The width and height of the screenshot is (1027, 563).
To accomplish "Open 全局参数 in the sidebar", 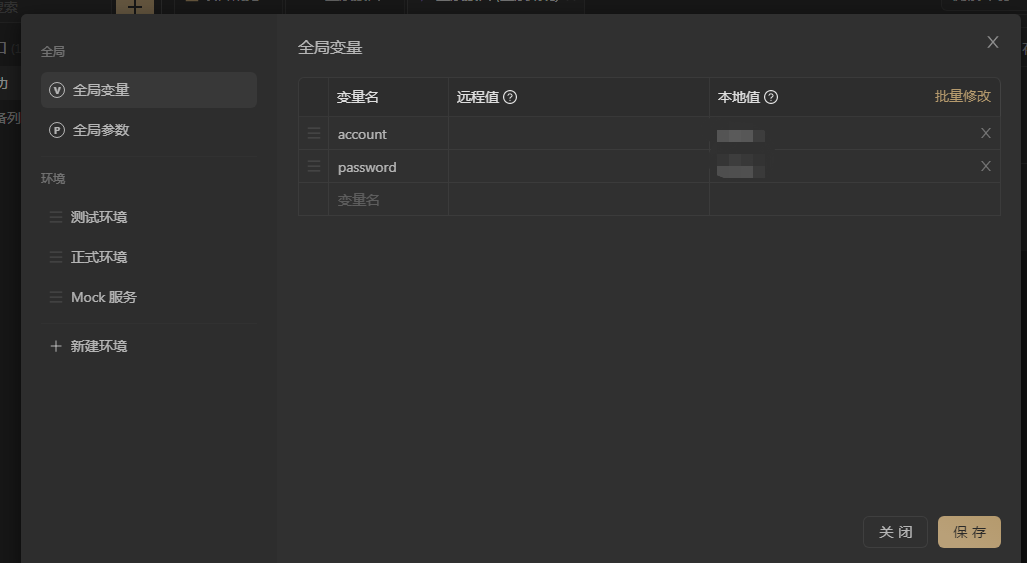I will tap(149, 130).
